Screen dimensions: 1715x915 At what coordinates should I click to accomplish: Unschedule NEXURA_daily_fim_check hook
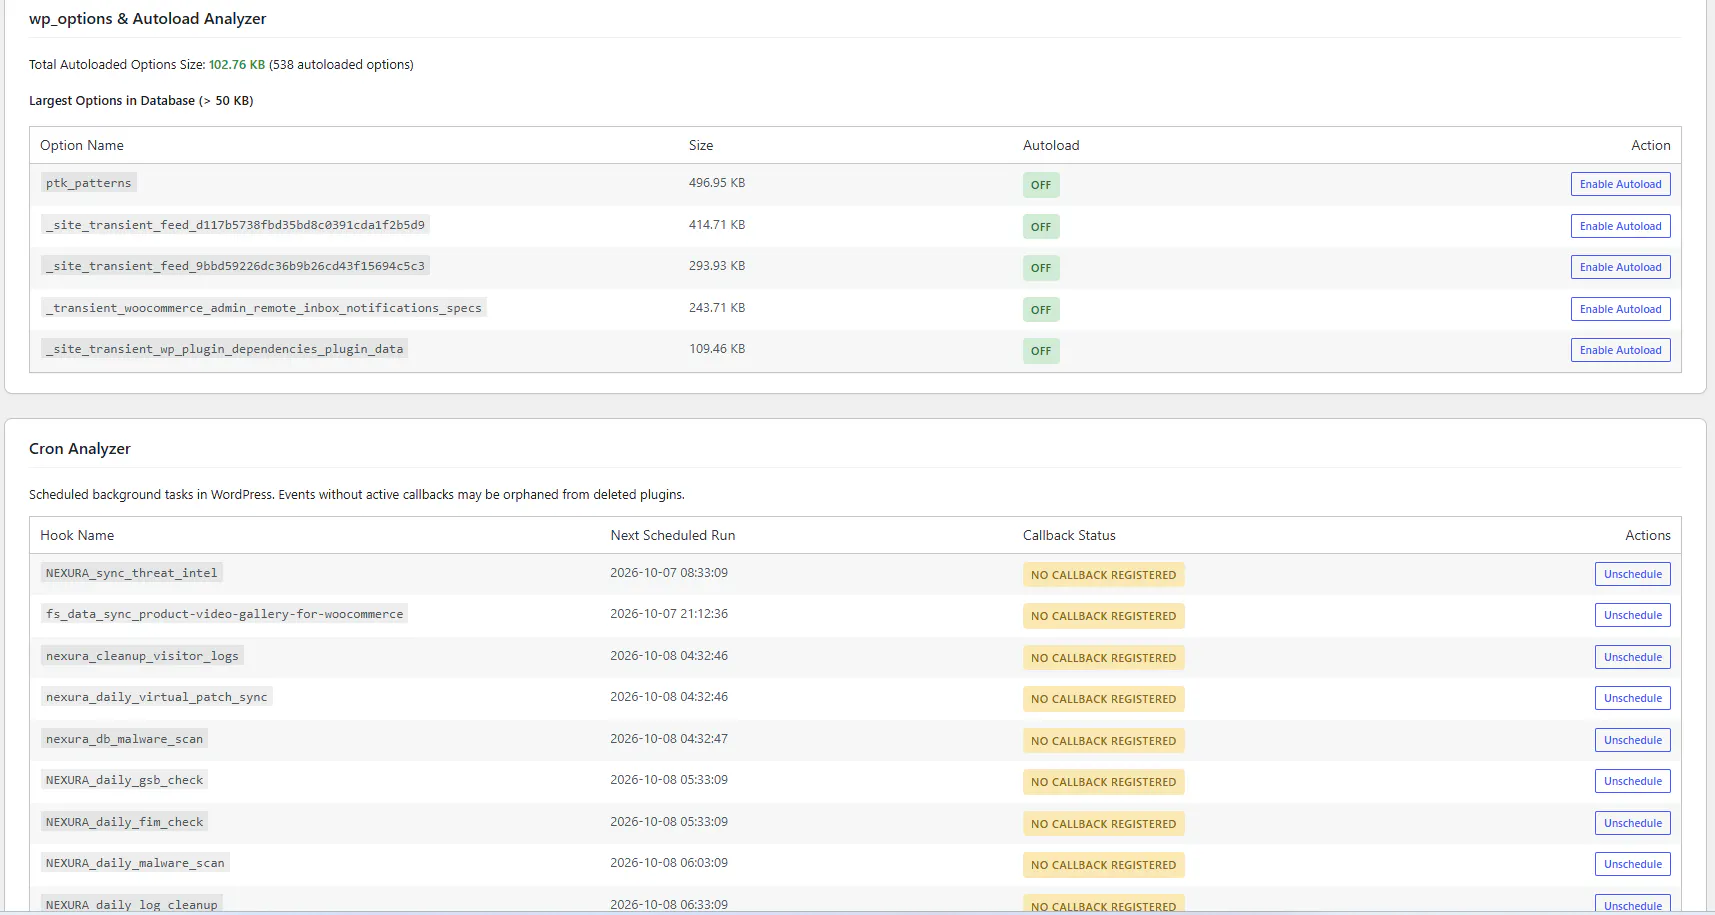click(1632, 823)
